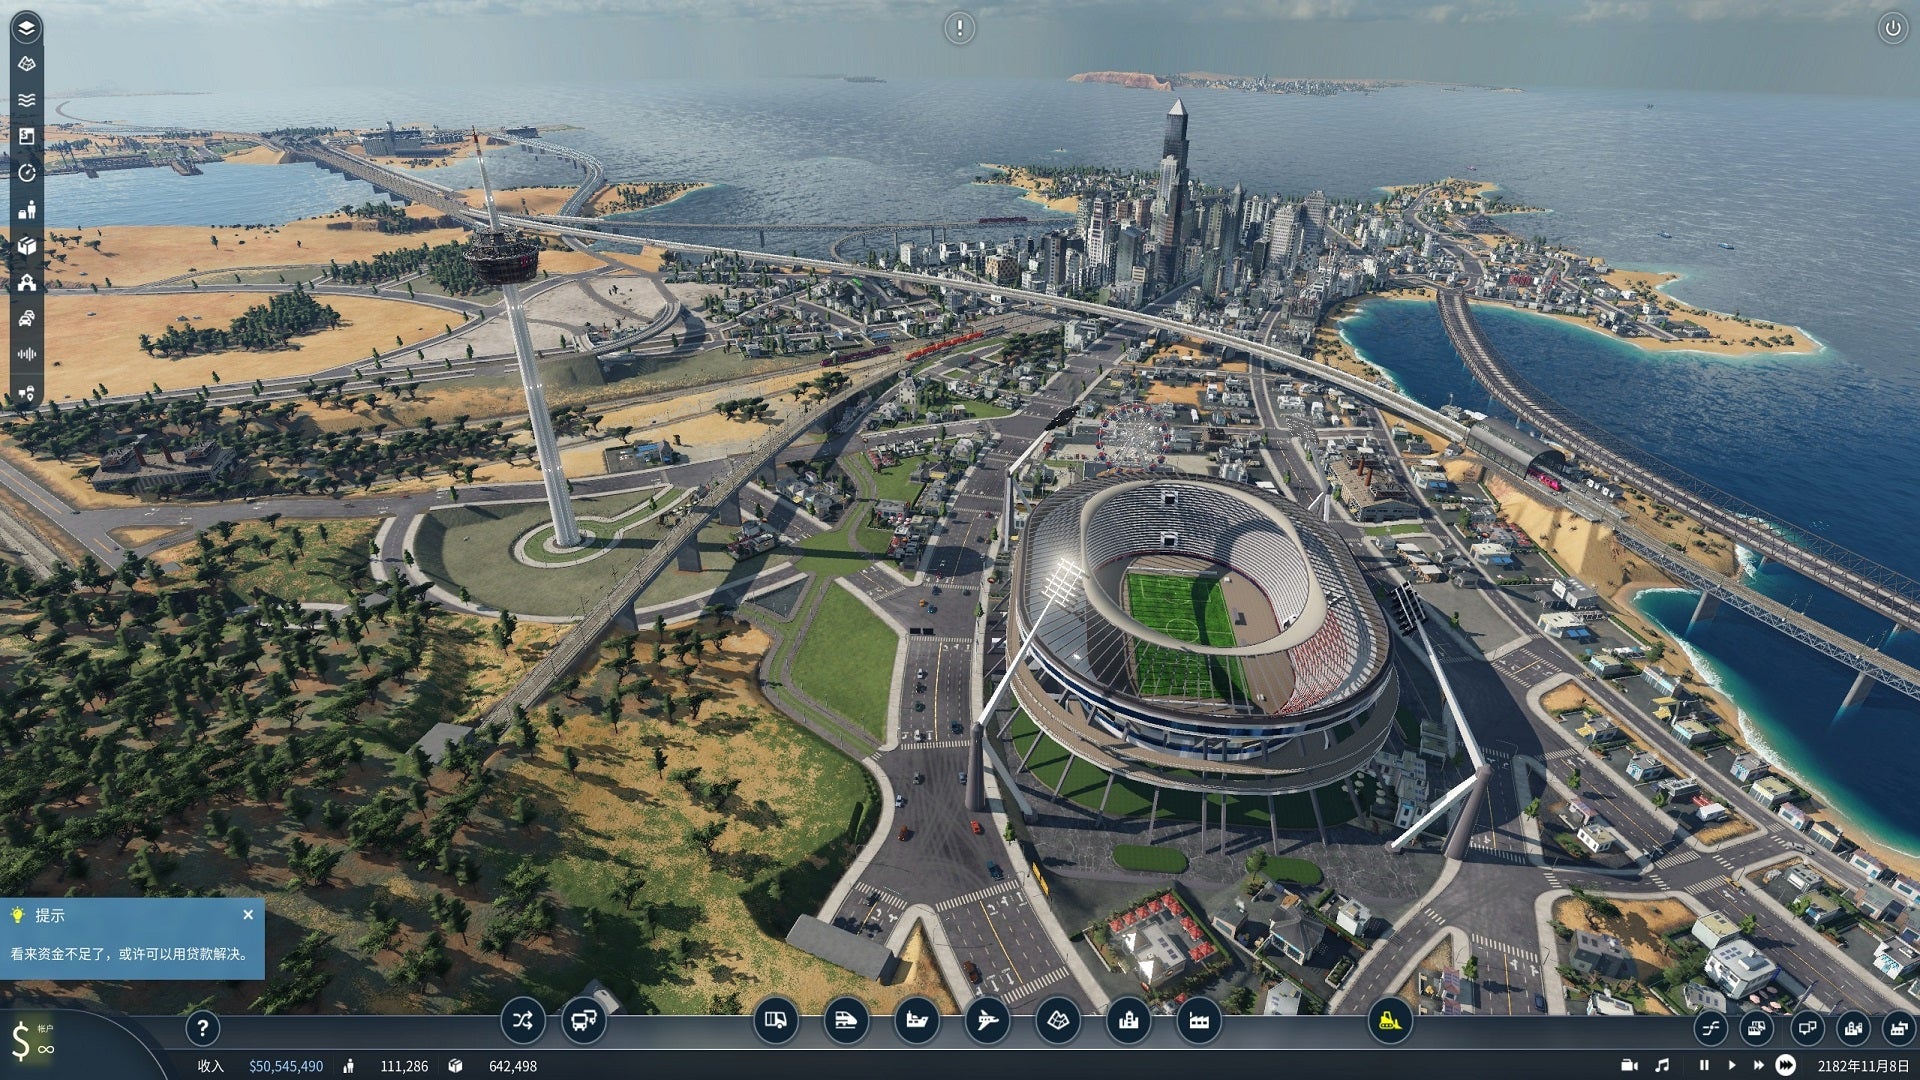Screen dimensions: 1920x1080
Task: Click the cargo box icon in status bar
Action: (455, 1066)
